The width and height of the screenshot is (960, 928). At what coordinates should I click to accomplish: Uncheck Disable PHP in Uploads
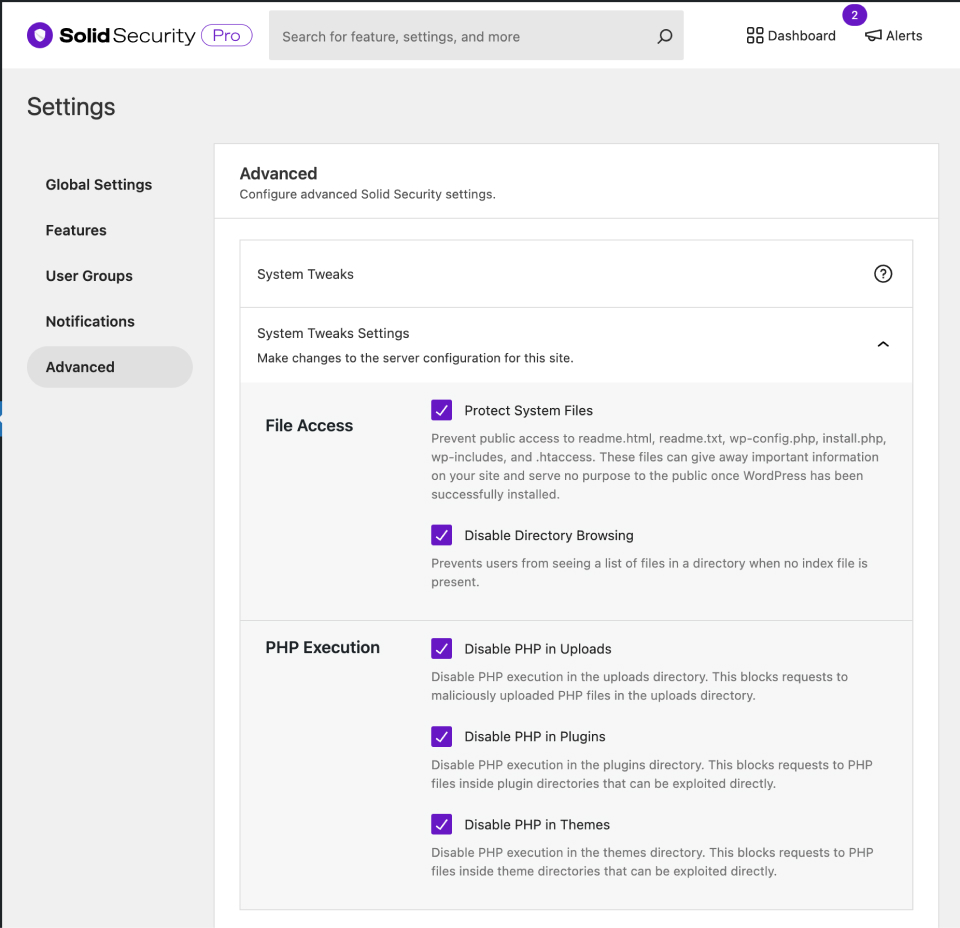442,649
